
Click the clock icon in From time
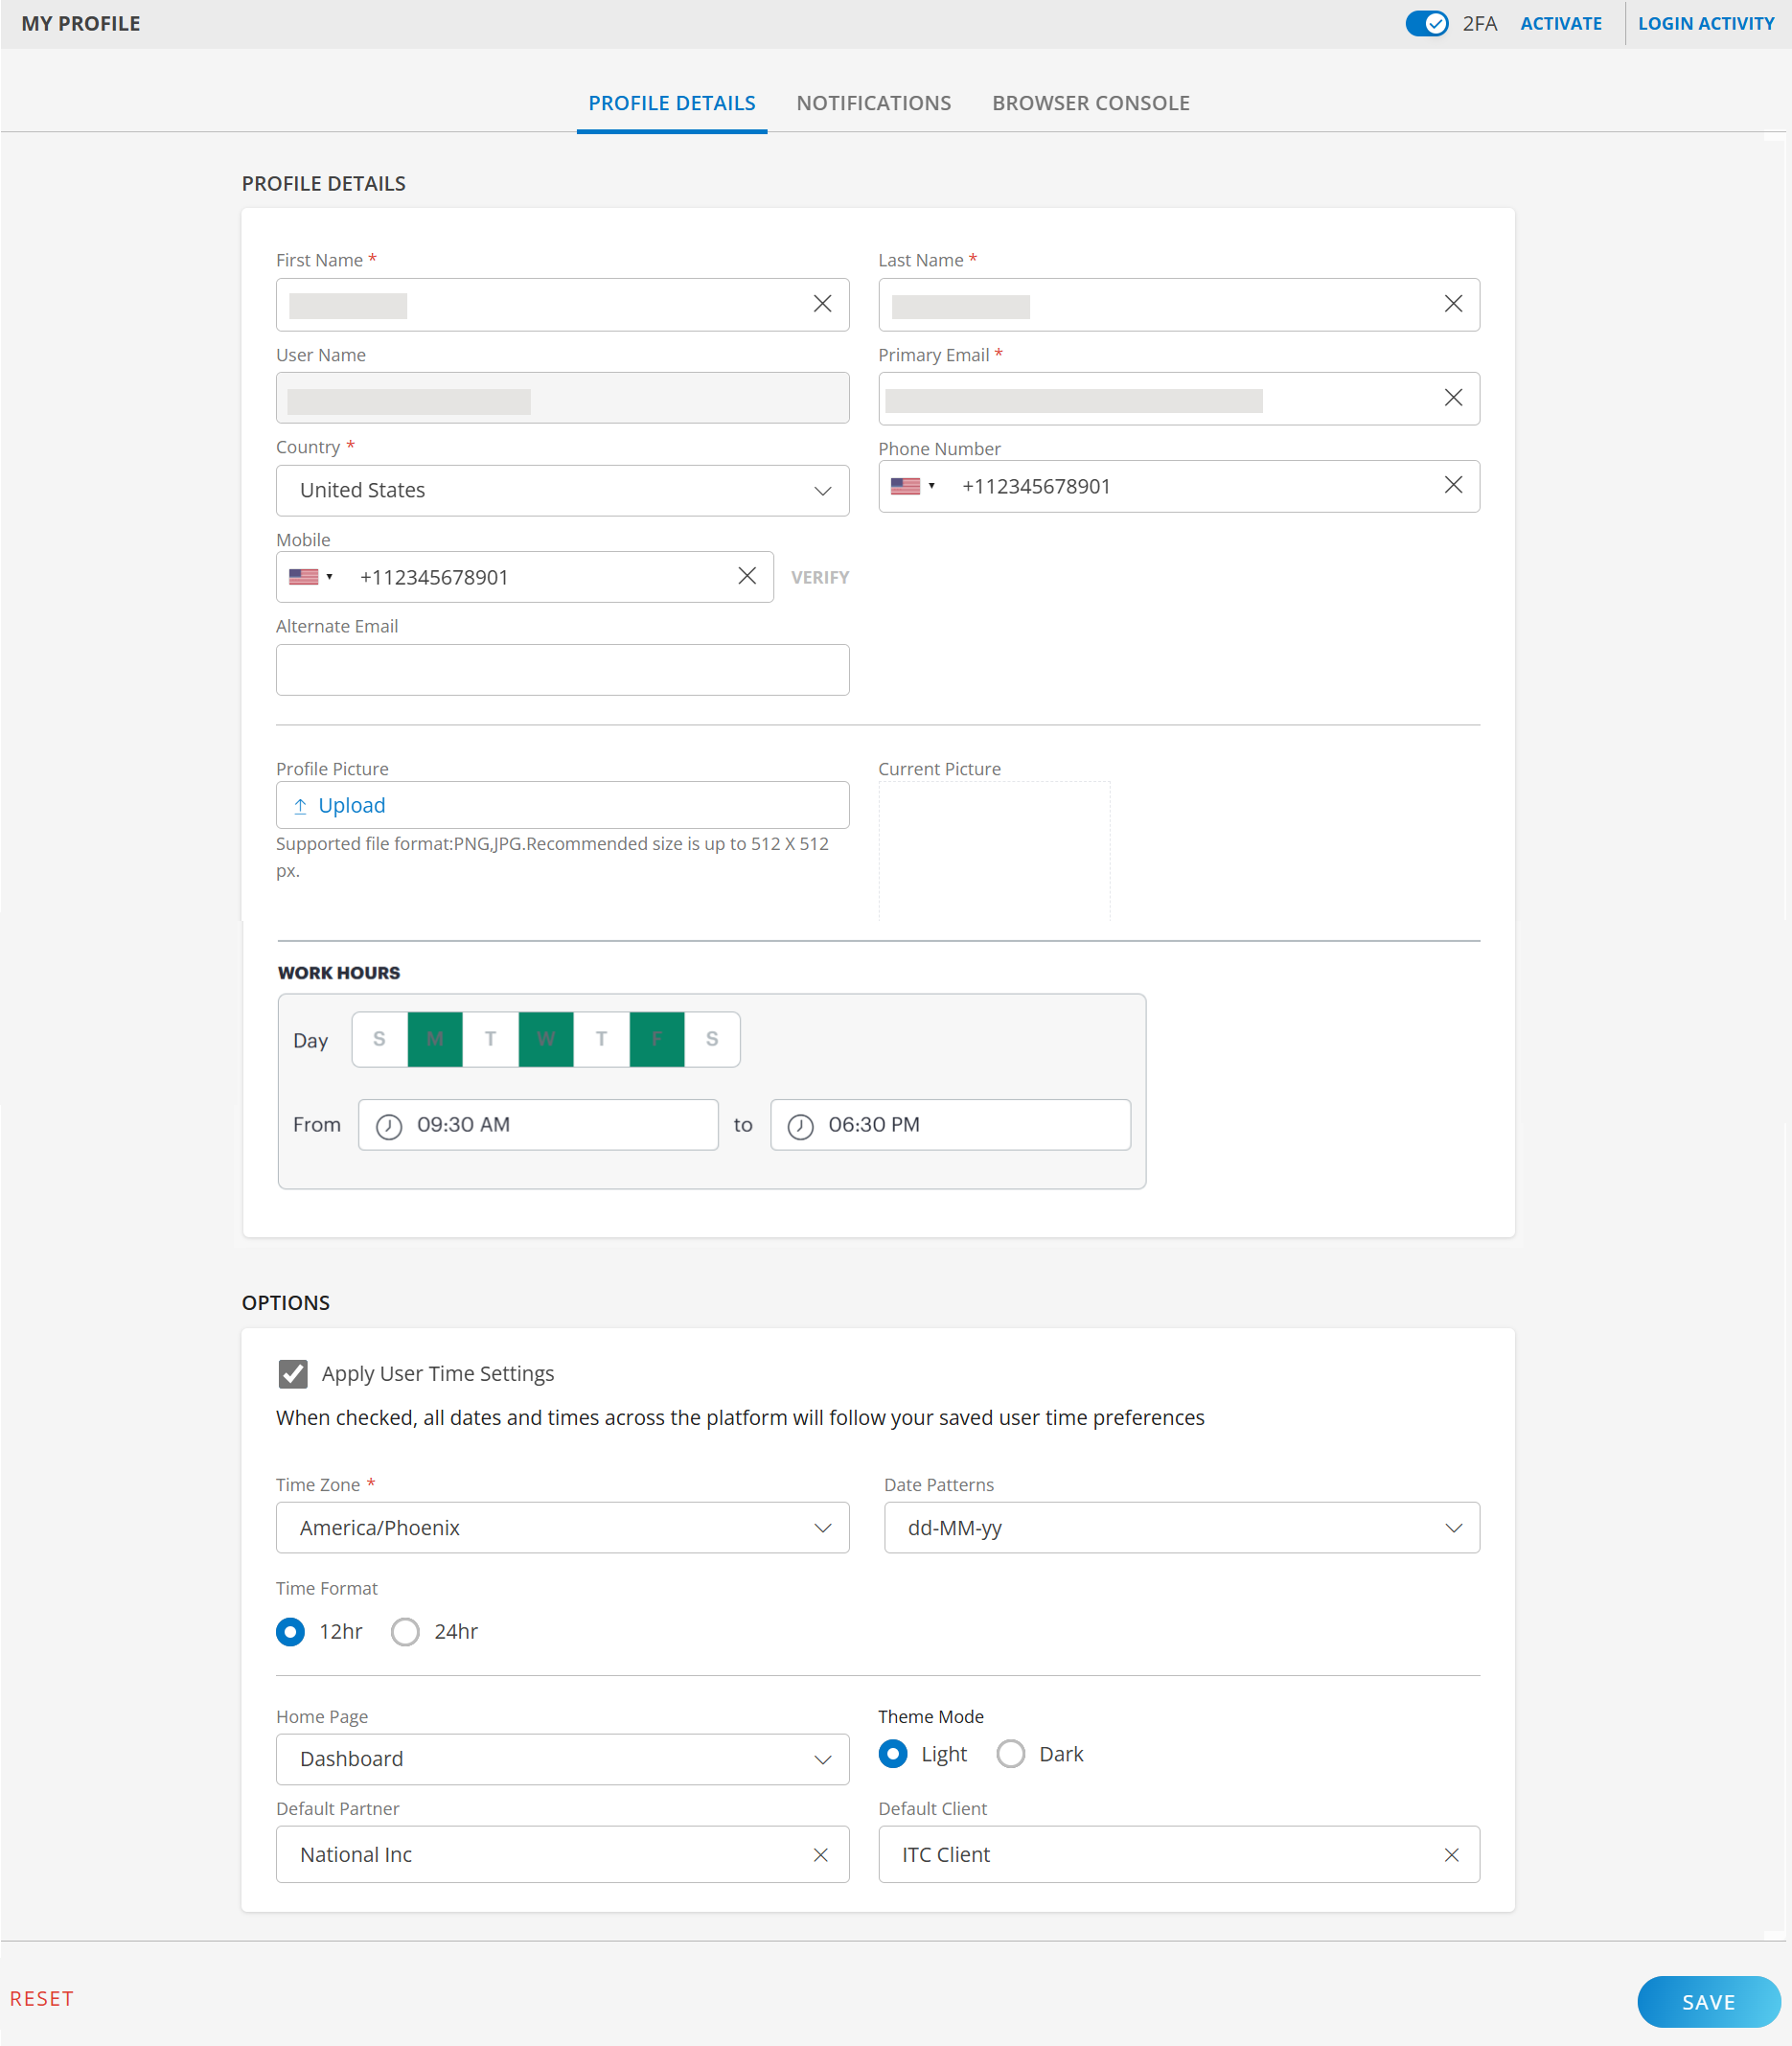pyautogui.click(x=389, y=1126)
